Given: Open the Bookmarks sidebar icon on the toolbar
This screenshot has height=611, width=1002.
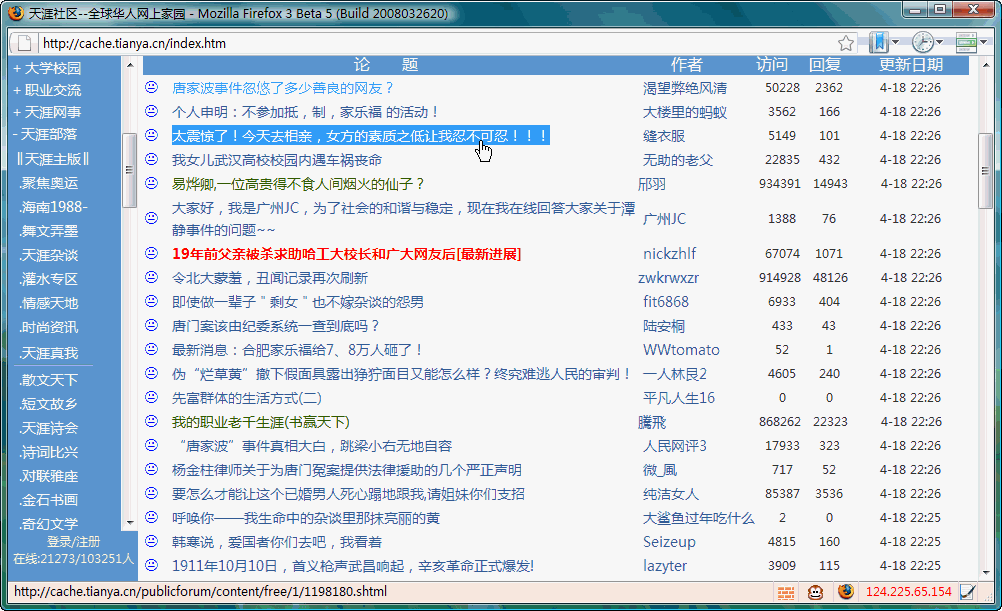Looking at the screenshot, I should click(x=878, y=42).
